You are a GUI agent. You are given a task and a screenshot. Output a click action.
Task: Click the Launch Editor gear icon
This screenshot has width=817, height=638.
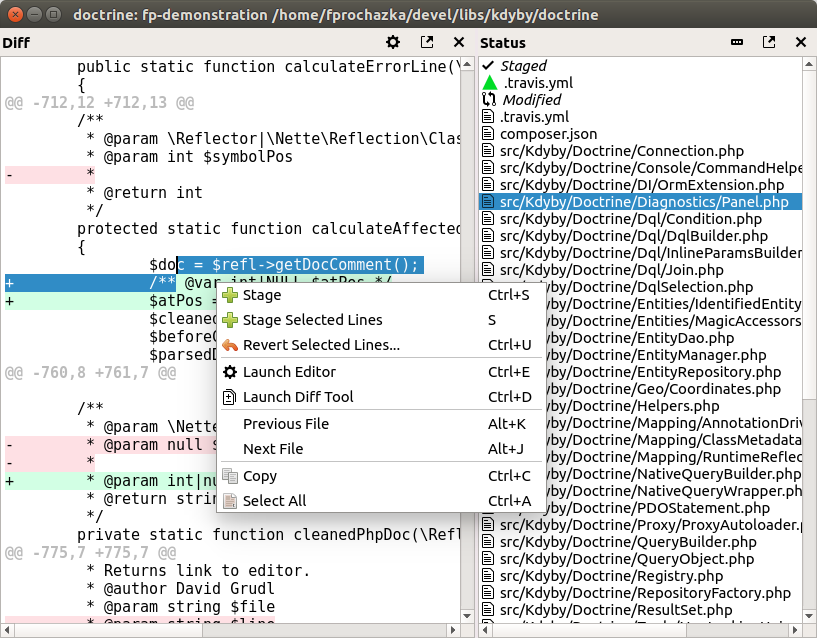click(x=230, y=372)
